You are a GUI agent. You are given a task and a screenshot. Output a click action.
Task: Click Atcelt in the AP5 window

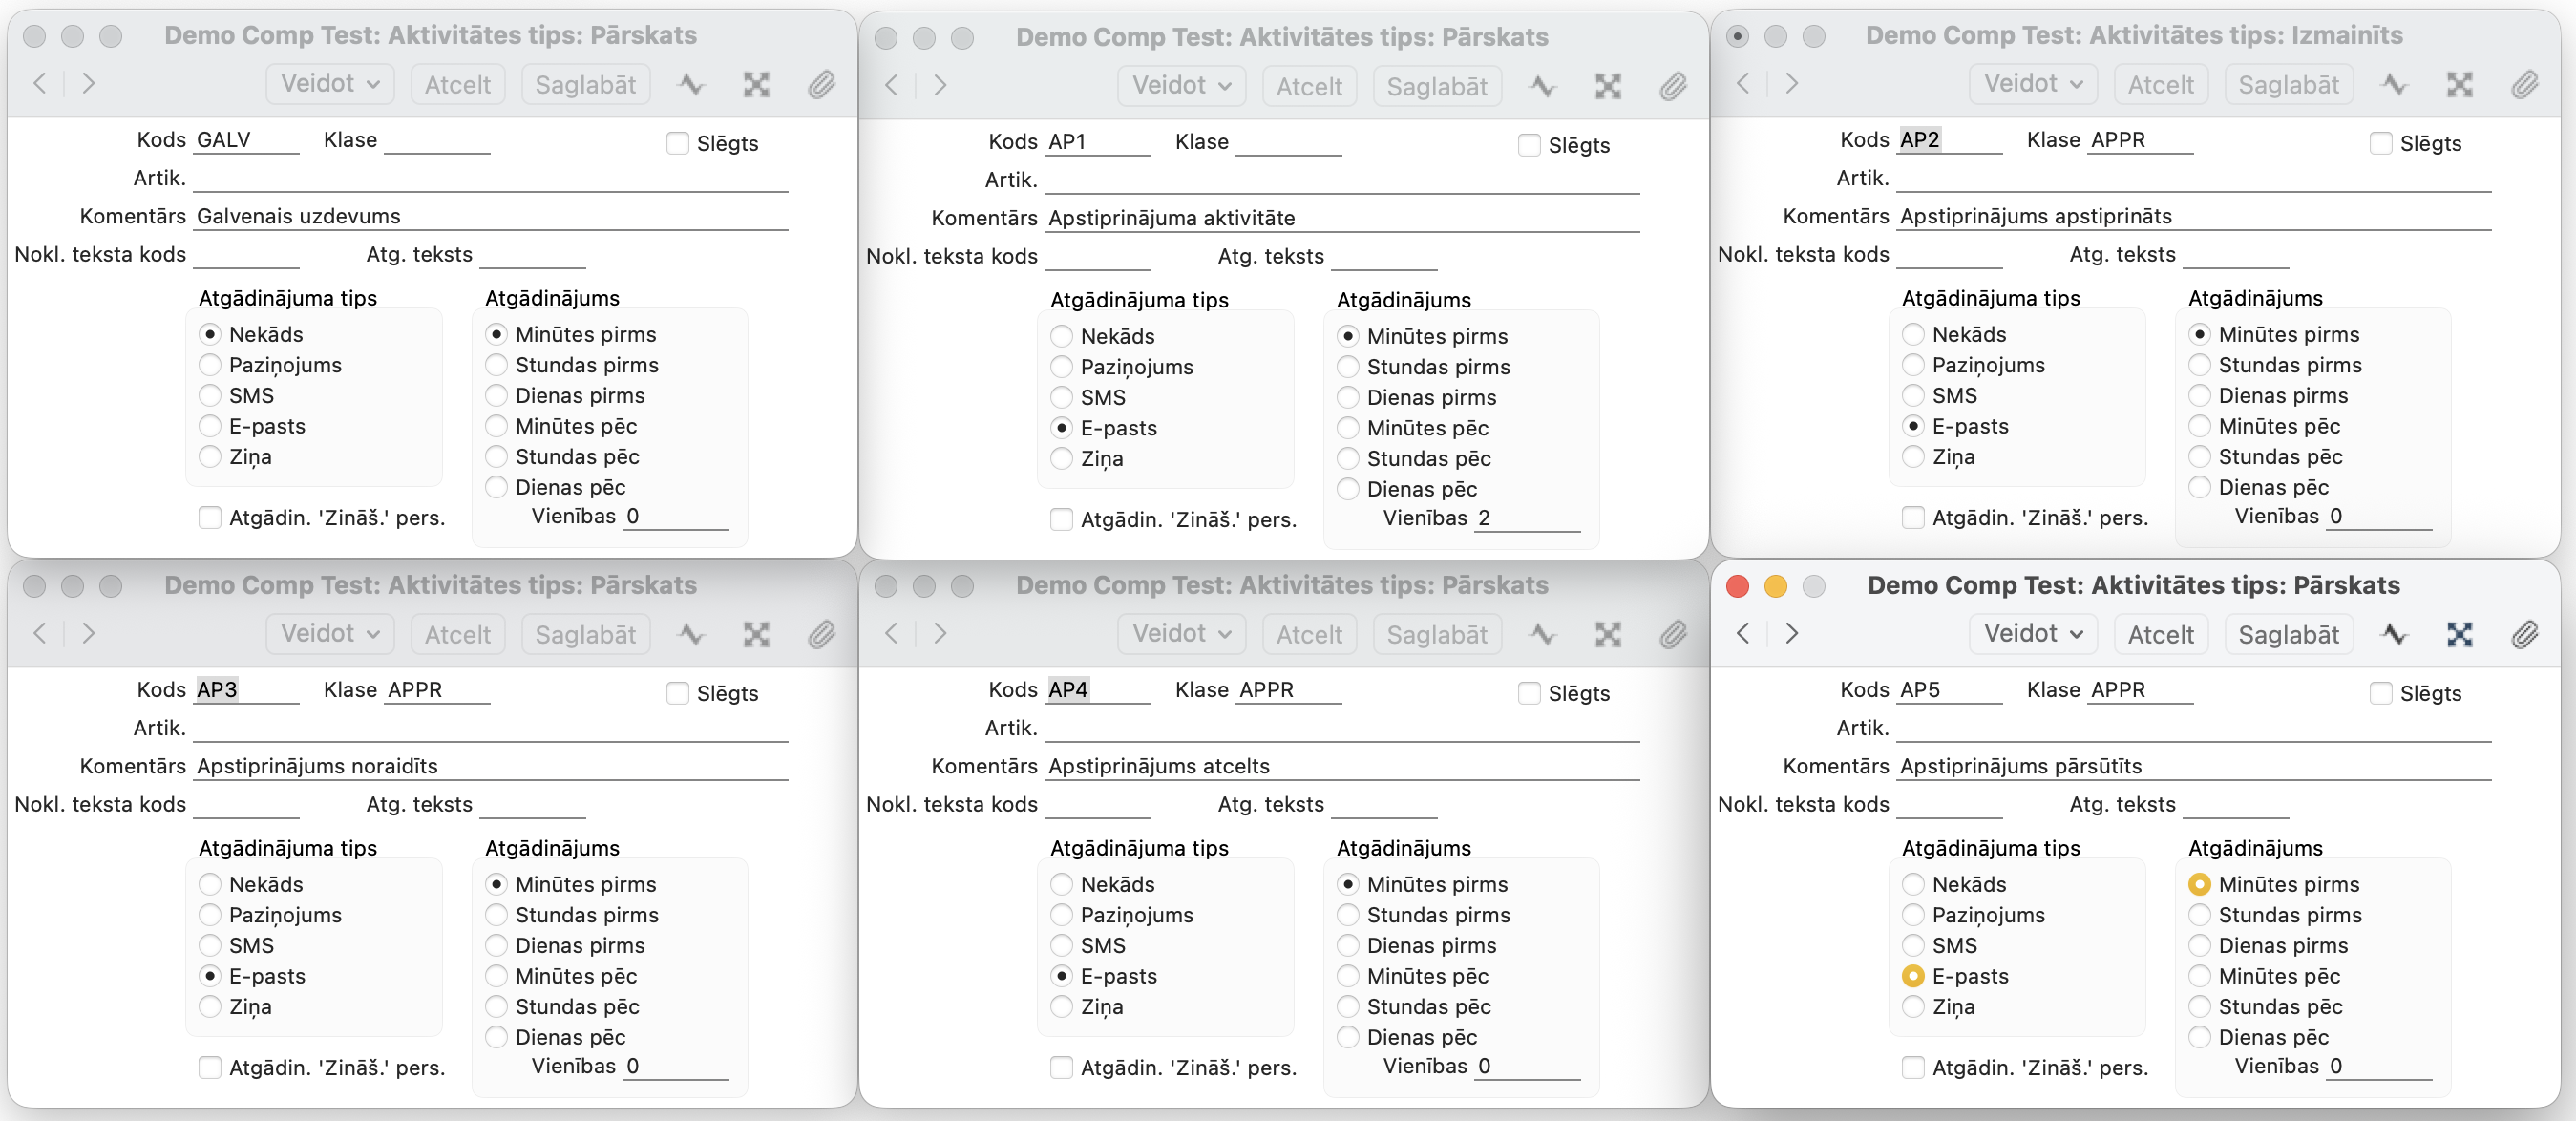pos(2160,634)
